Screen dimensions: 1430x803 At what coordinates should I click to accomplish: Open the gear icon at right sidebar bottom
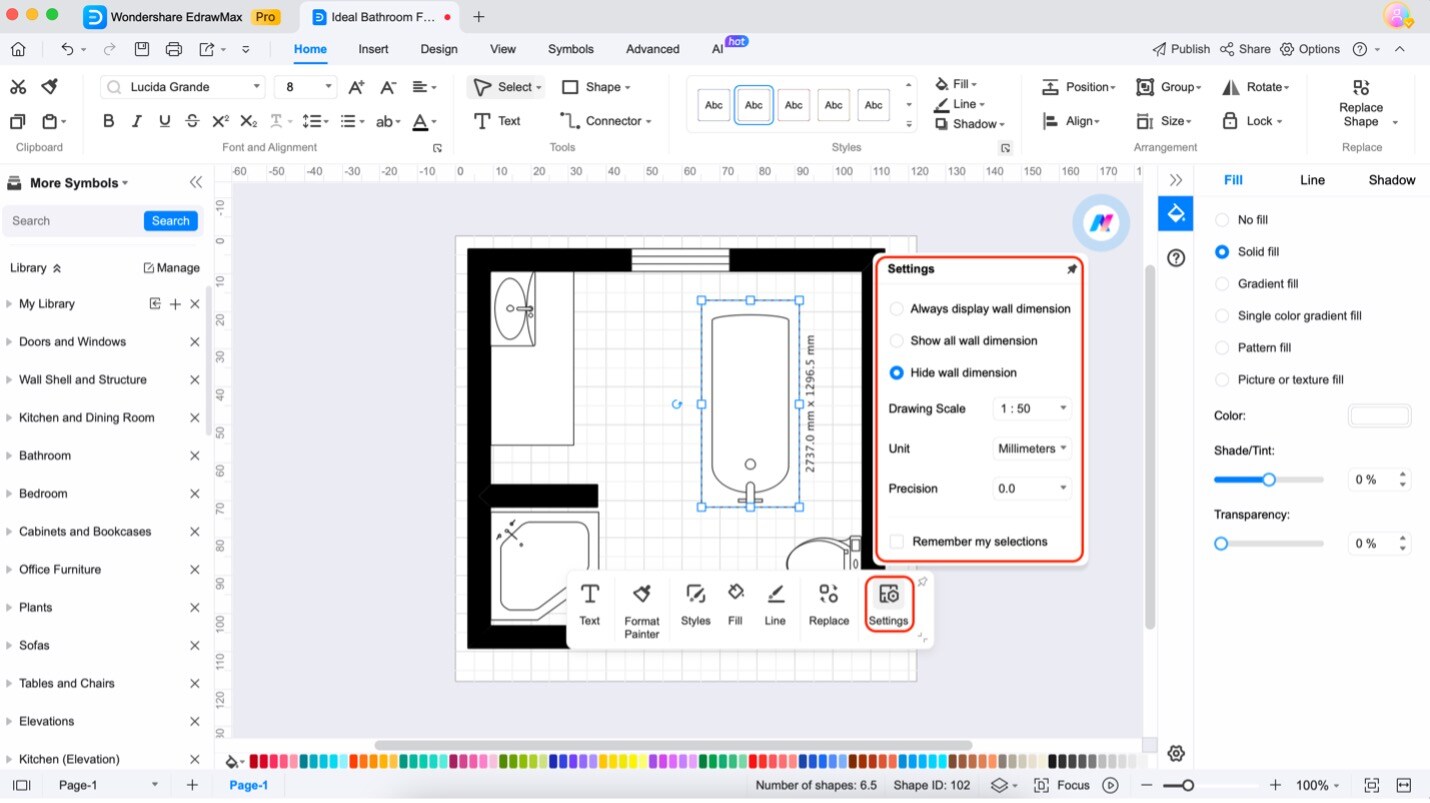click(x=1176, y=753)
